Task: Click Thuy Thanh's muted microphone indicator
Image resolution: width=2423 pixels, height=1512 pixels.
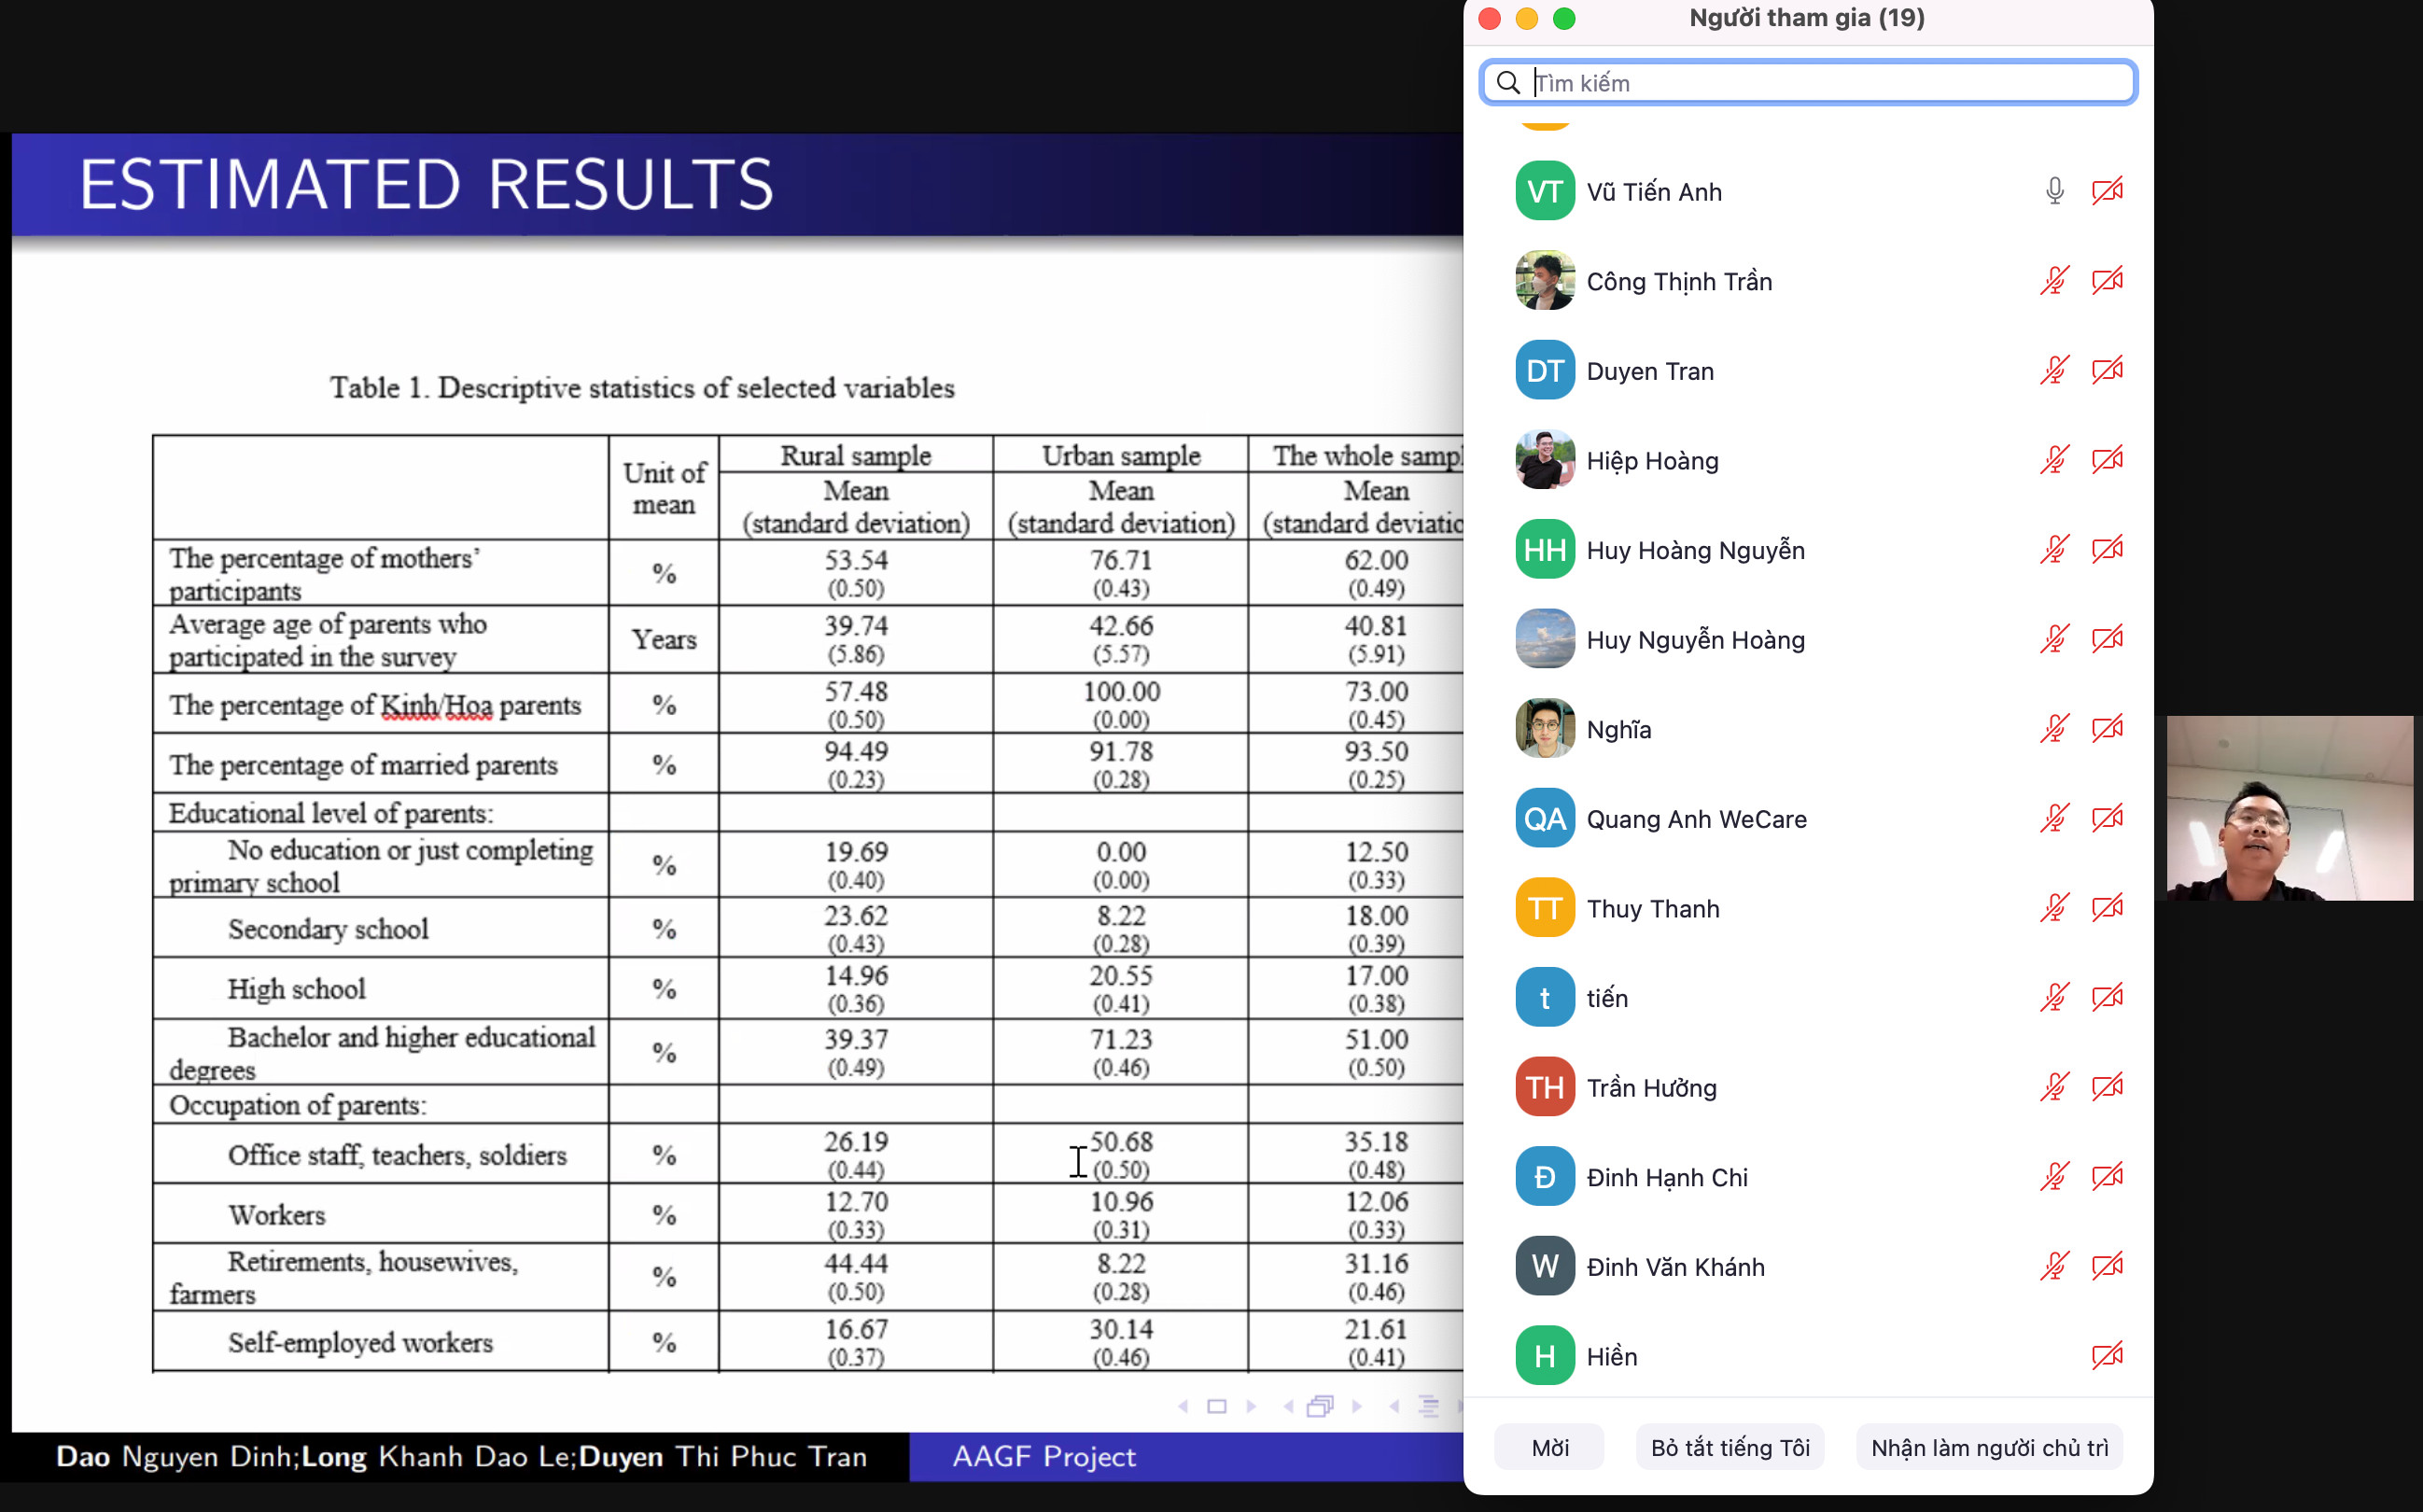Action: pyautogui.click(x=2054, y=908)
